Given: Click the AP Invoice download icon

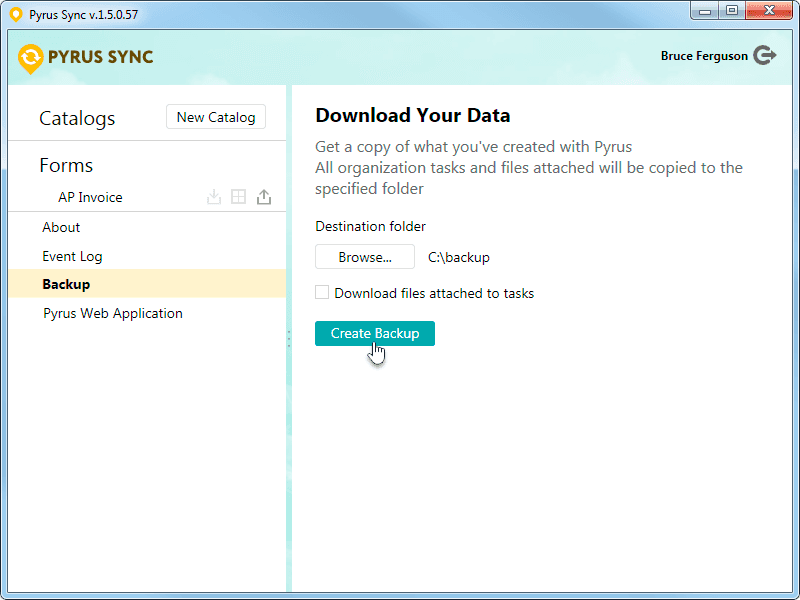Looking at the screenshot, I should (x=214, y=197).
